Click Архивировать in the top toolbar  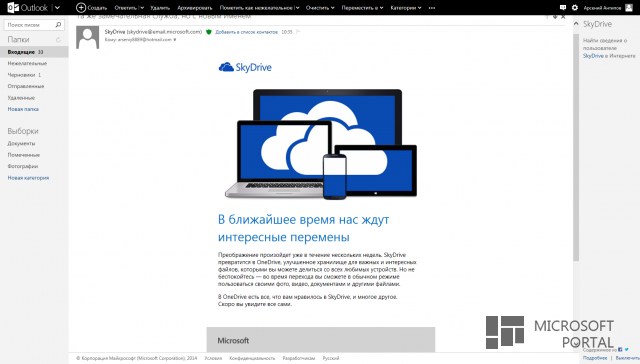[x=195, y=8]
